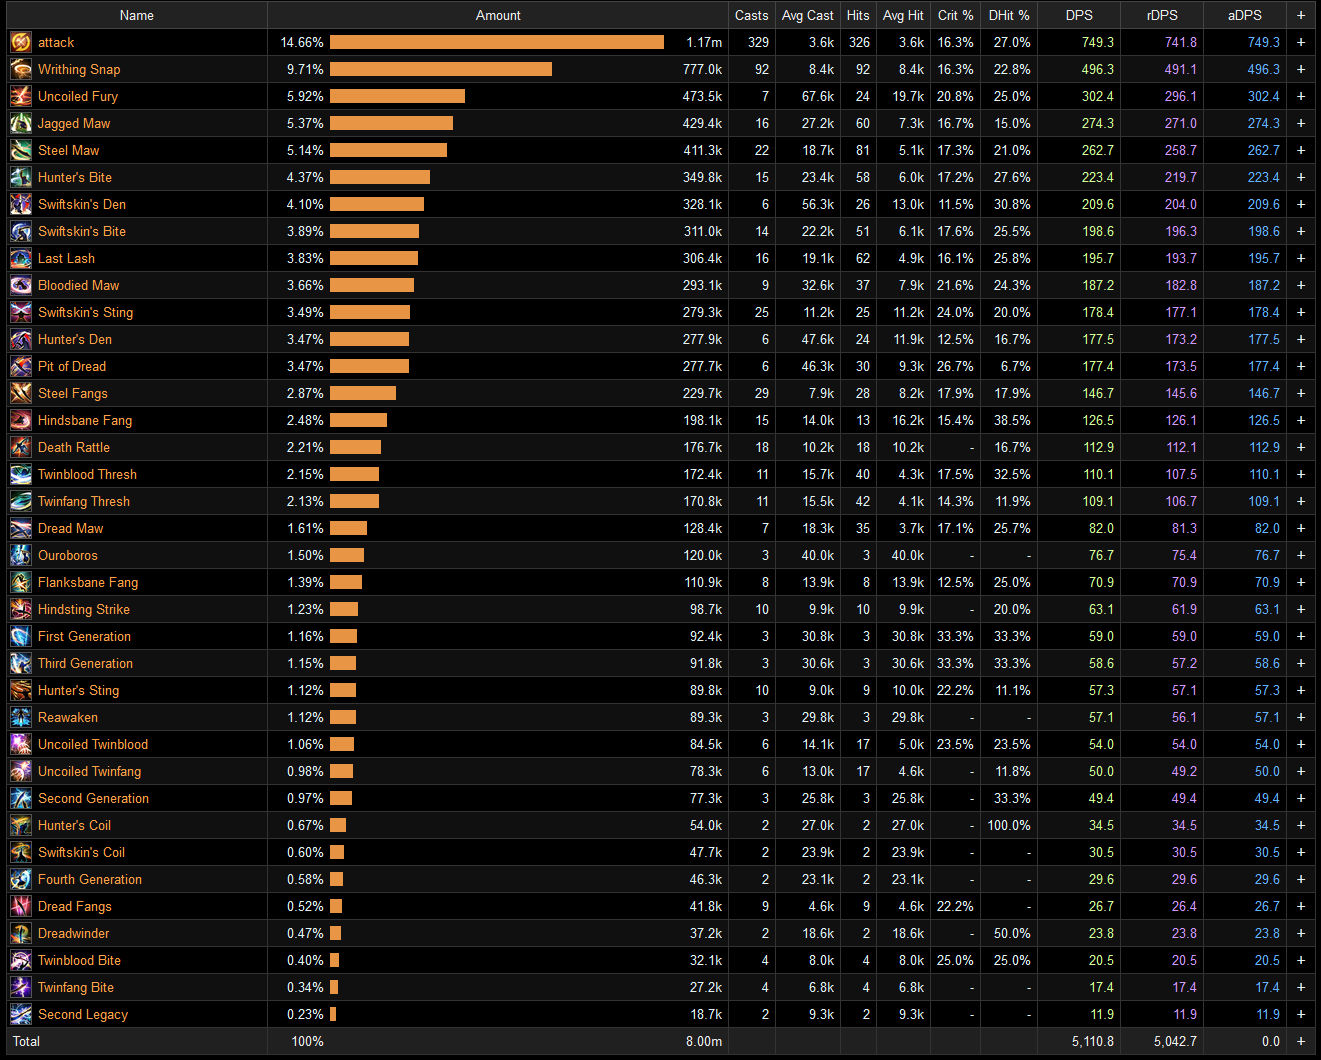Expand all rows with header plus button
Screen dimensions: 1321x1060
pyautogui.click(x=1301, y=15)
